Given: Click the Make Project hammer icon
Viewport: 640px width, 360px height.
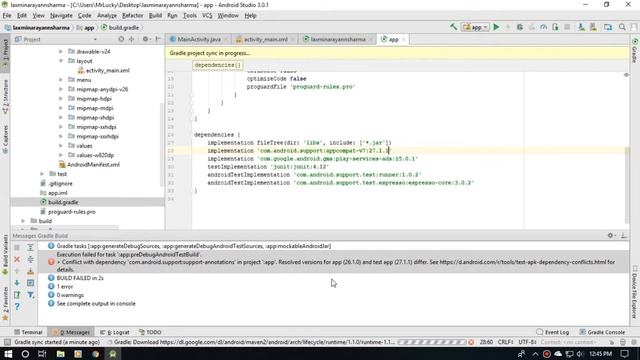Looking at the screenshot, I should point(453,27).
